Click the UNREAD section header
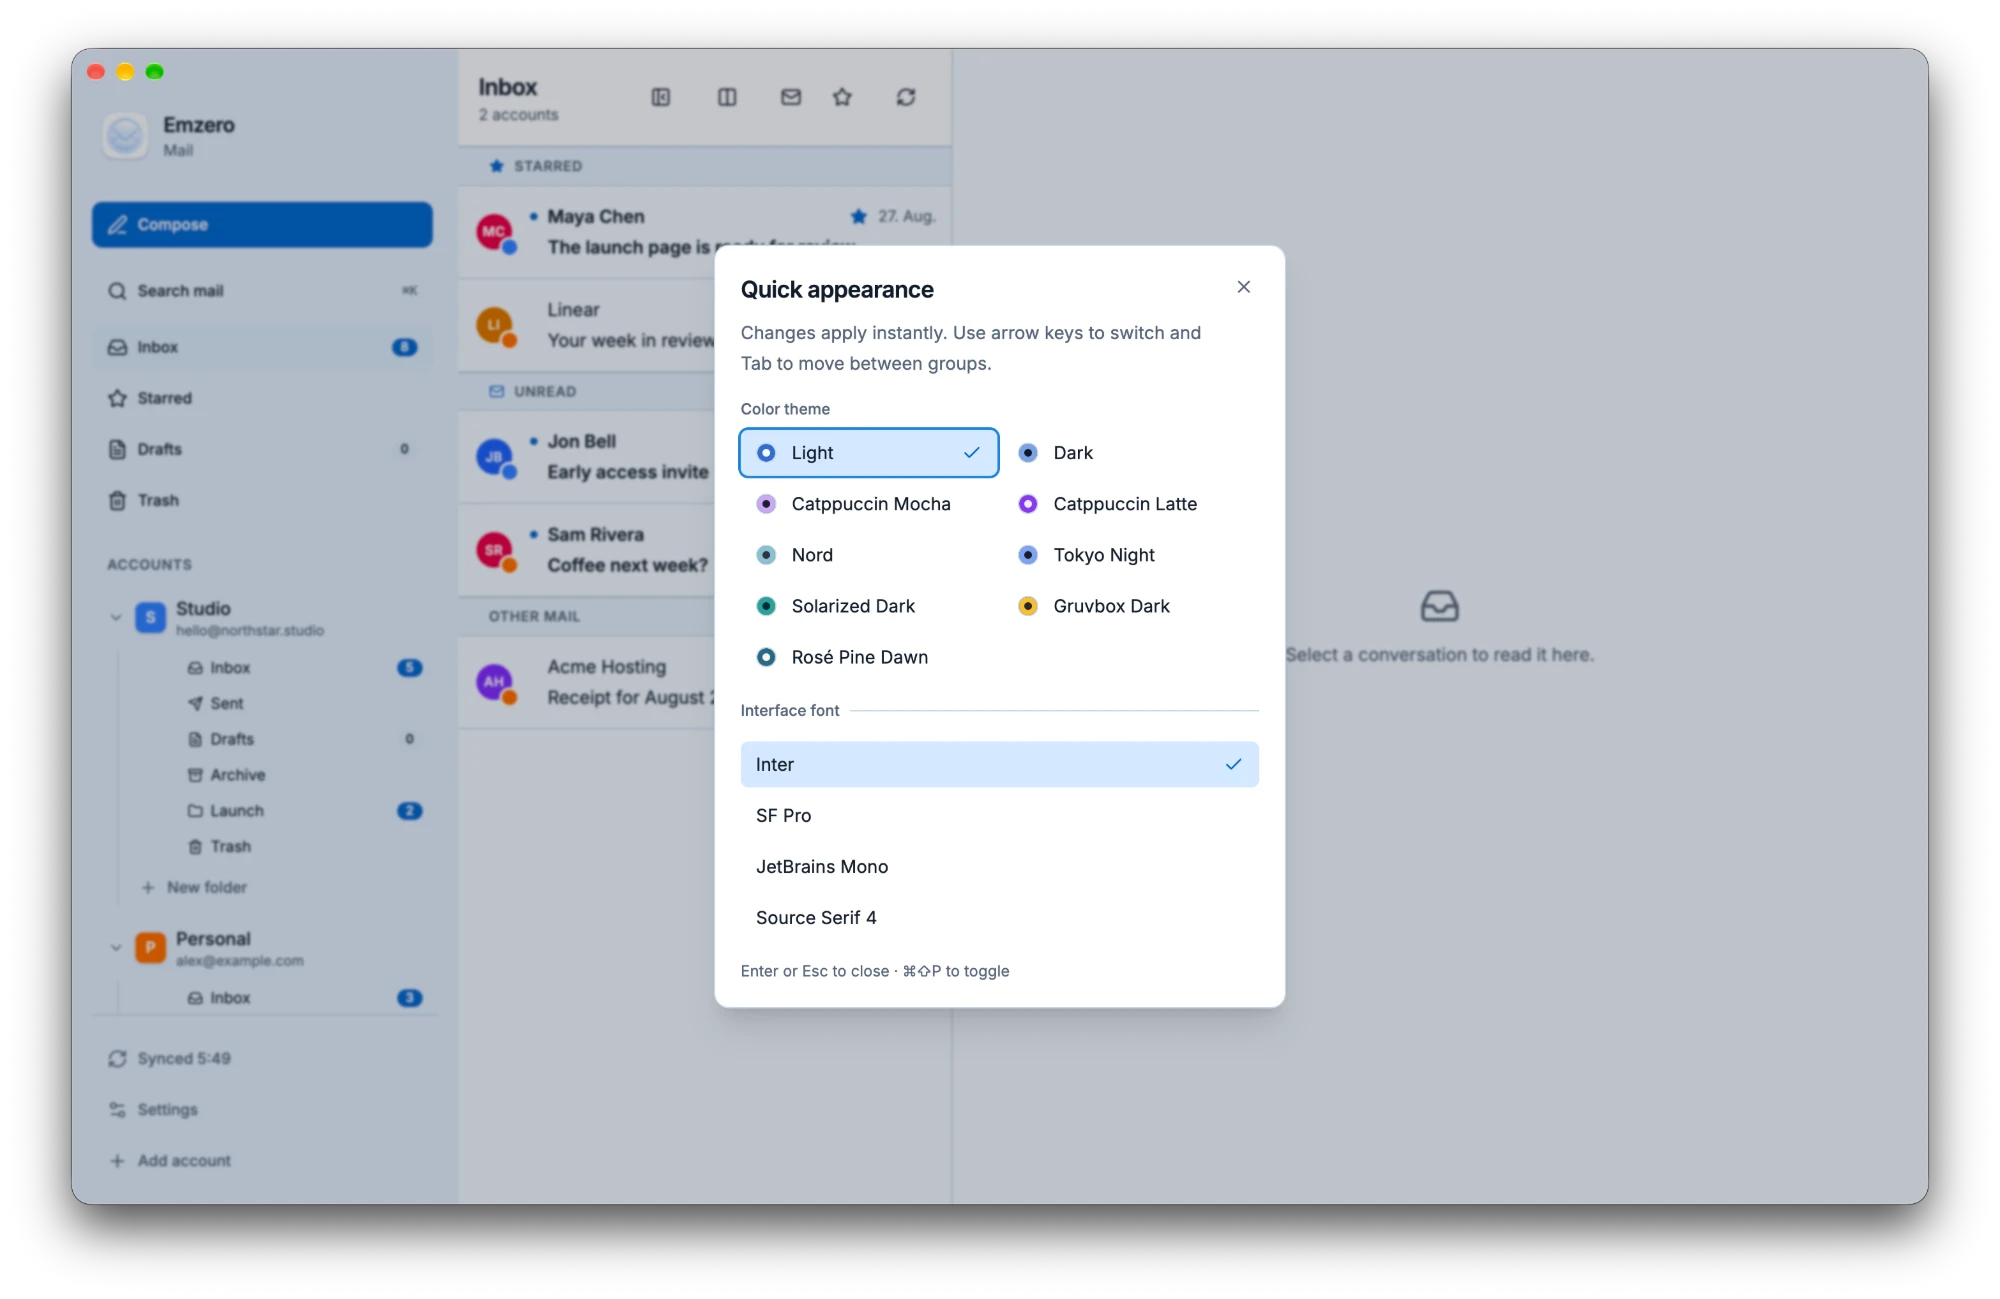2000x1299 pixels. (588, 391)
